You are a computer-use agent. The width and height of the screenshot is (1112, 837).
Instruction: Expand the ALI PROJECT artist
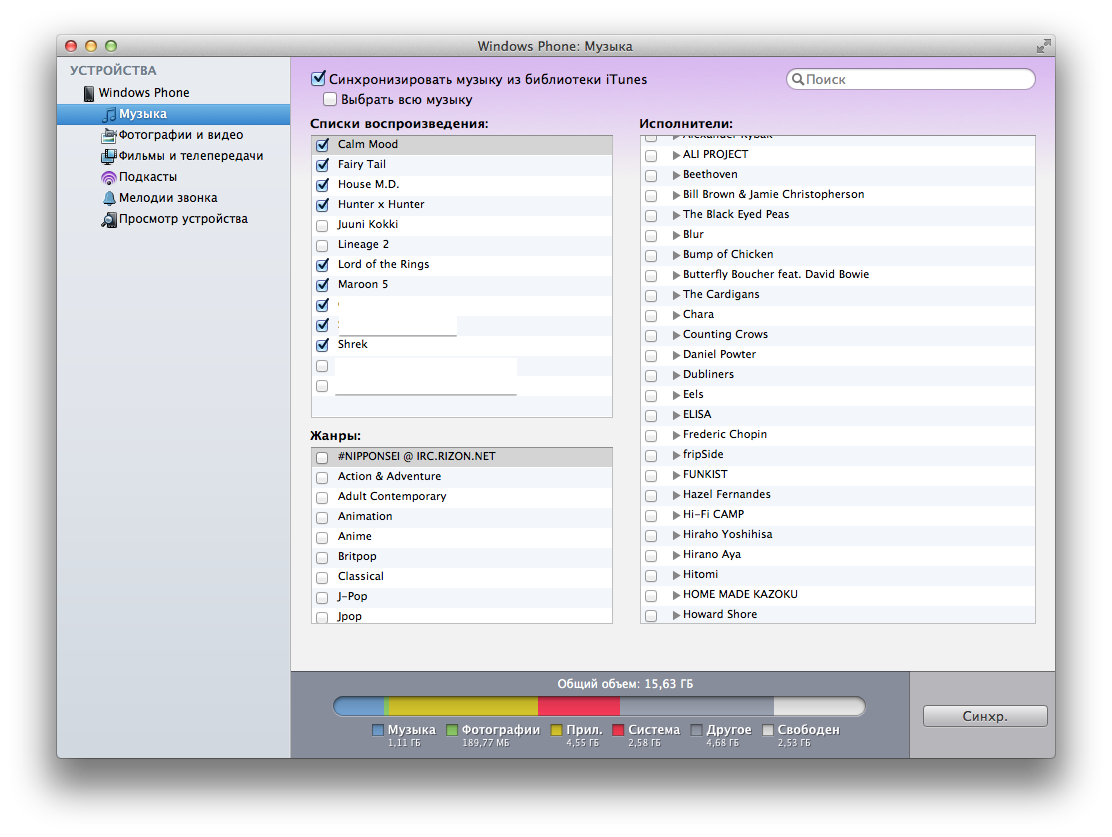tap(676, 155)
